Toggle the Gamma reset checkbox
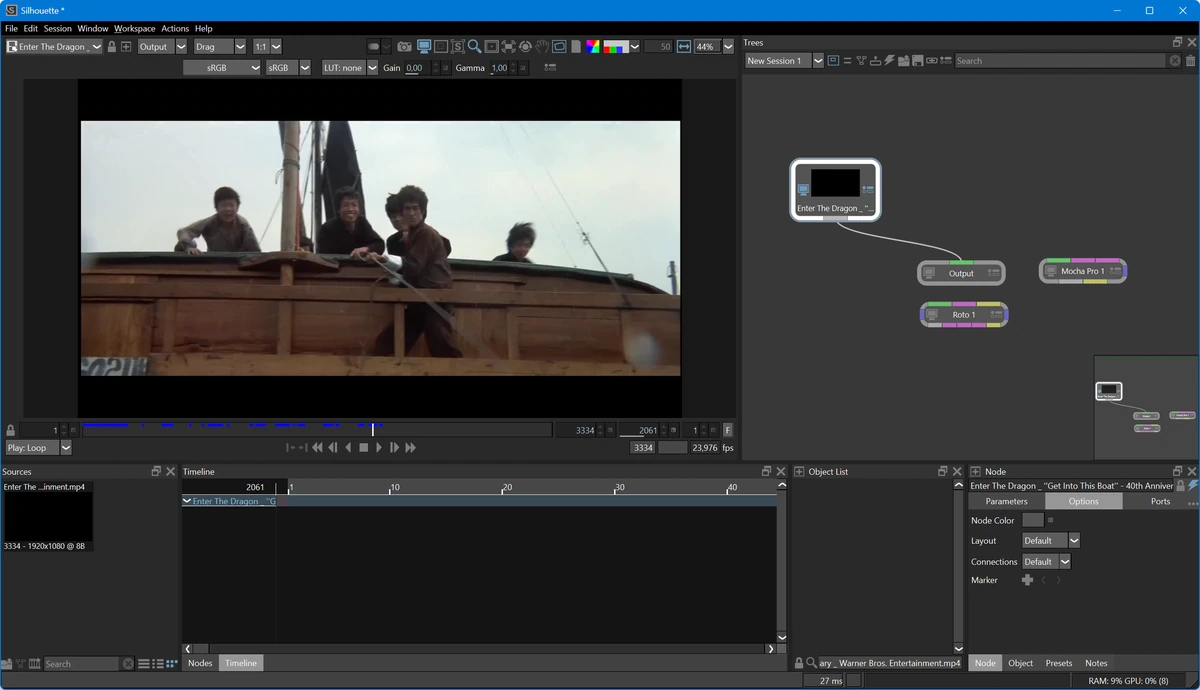Image resolution: width=1200 pixels, height=690 pixels. tap(522, 68)
